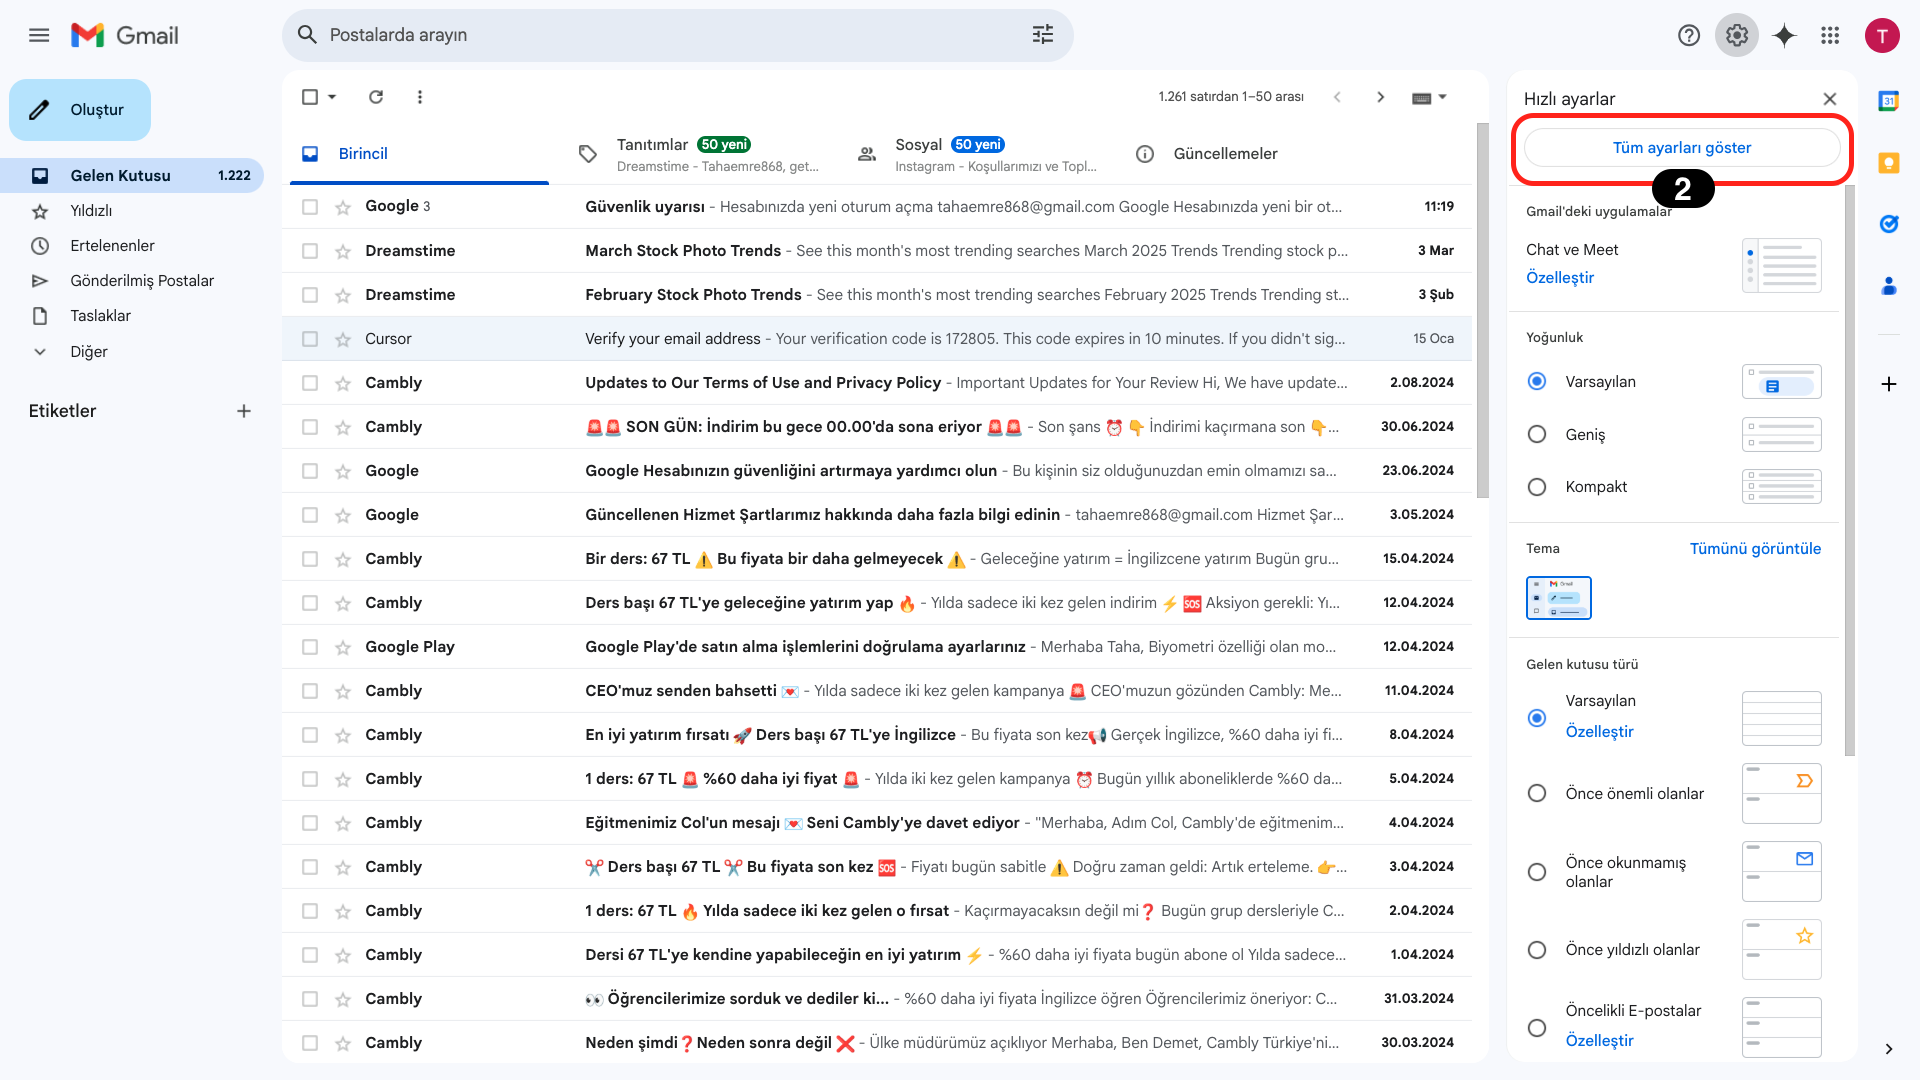
Task: Go to the previous page of mails
Action: (1337, 97)
